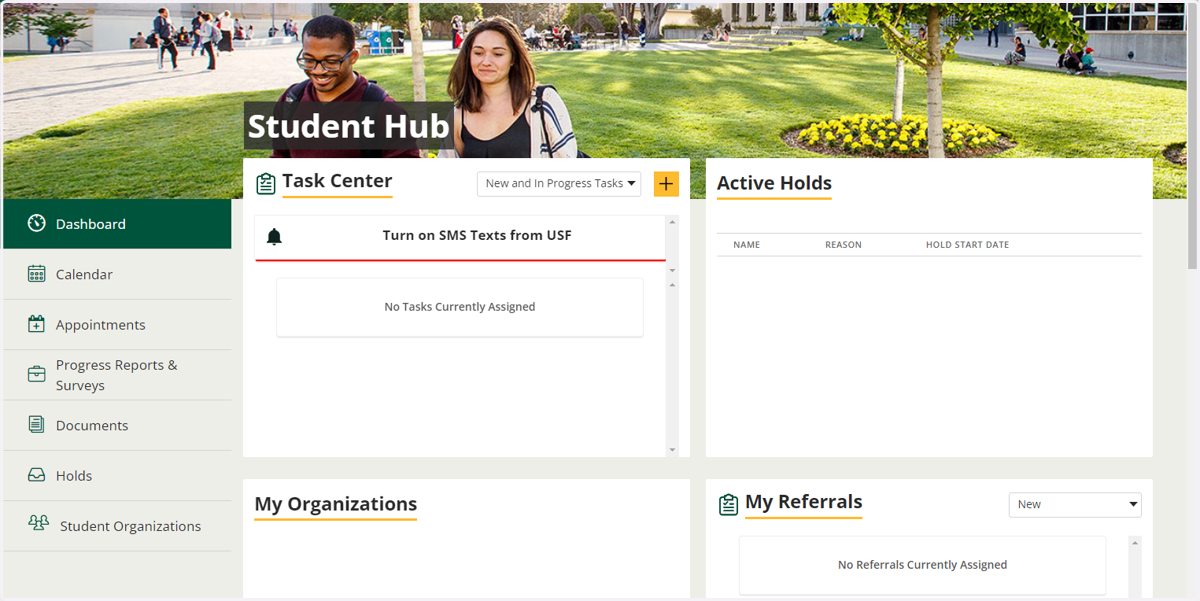Click the bell icon beside SMS Texts
The height and width of the screenshot is (601, 1200).
click(274, 237)
